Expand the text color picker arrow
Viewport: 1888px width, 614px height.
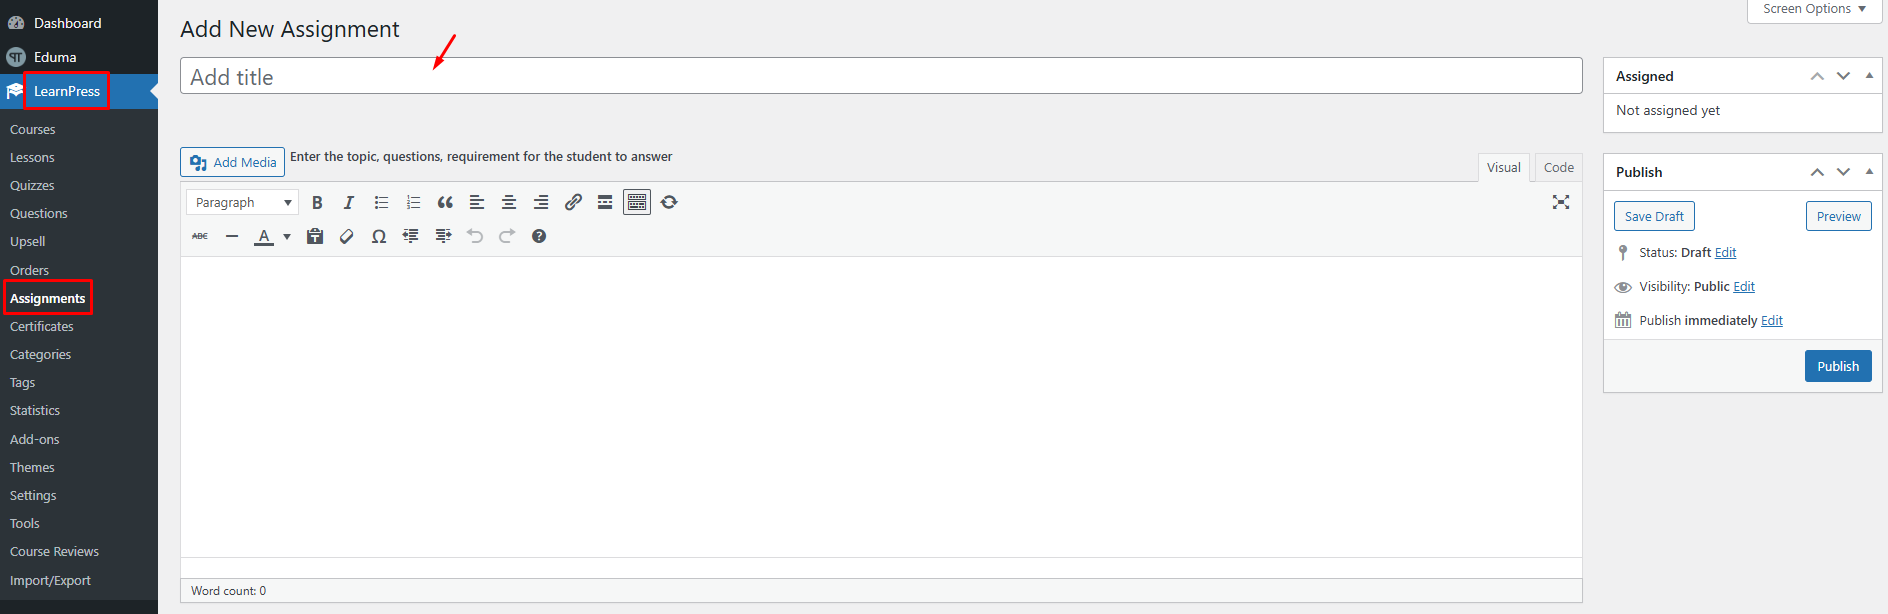[x=287, y=237]
